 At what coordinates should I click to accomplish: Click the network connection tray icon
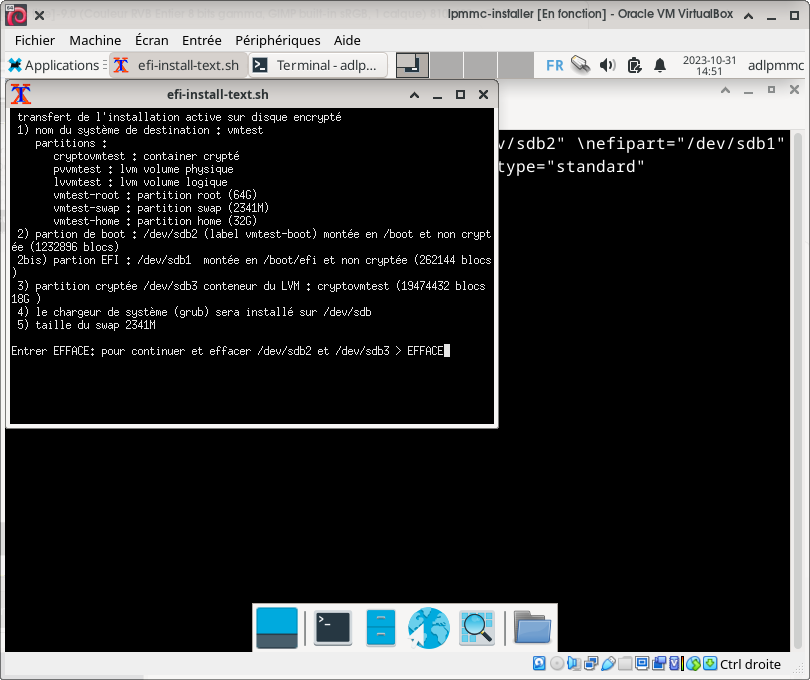pos(580,65)
